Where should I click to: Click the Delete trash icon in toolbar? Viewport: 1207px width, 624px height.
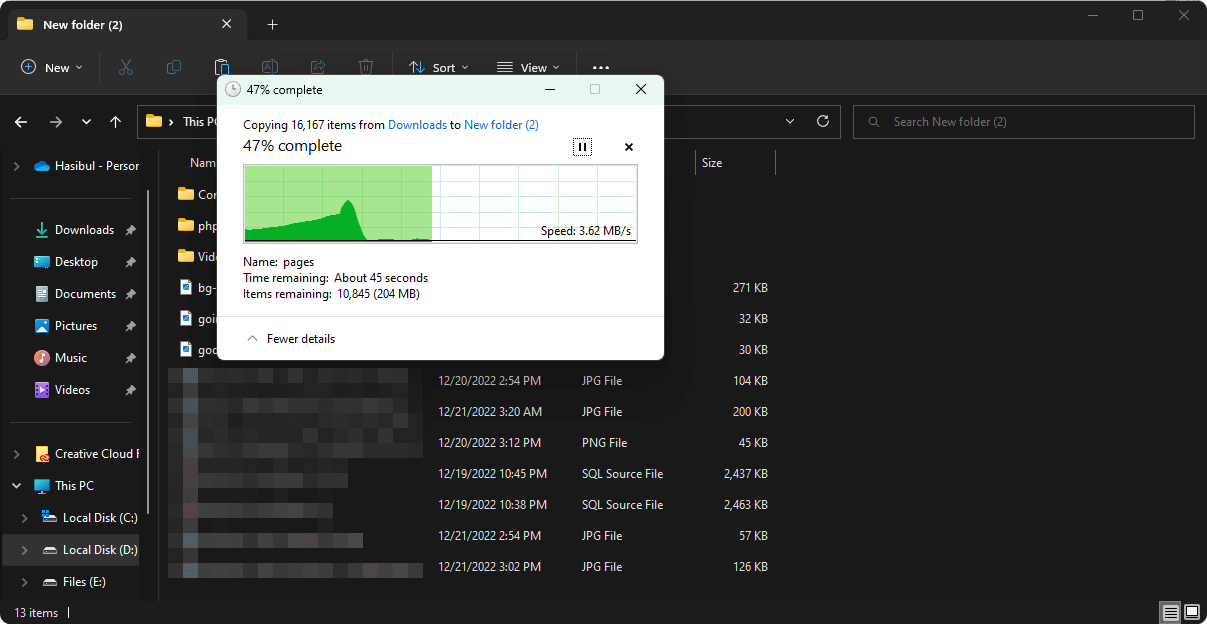(x=366, y=67)
